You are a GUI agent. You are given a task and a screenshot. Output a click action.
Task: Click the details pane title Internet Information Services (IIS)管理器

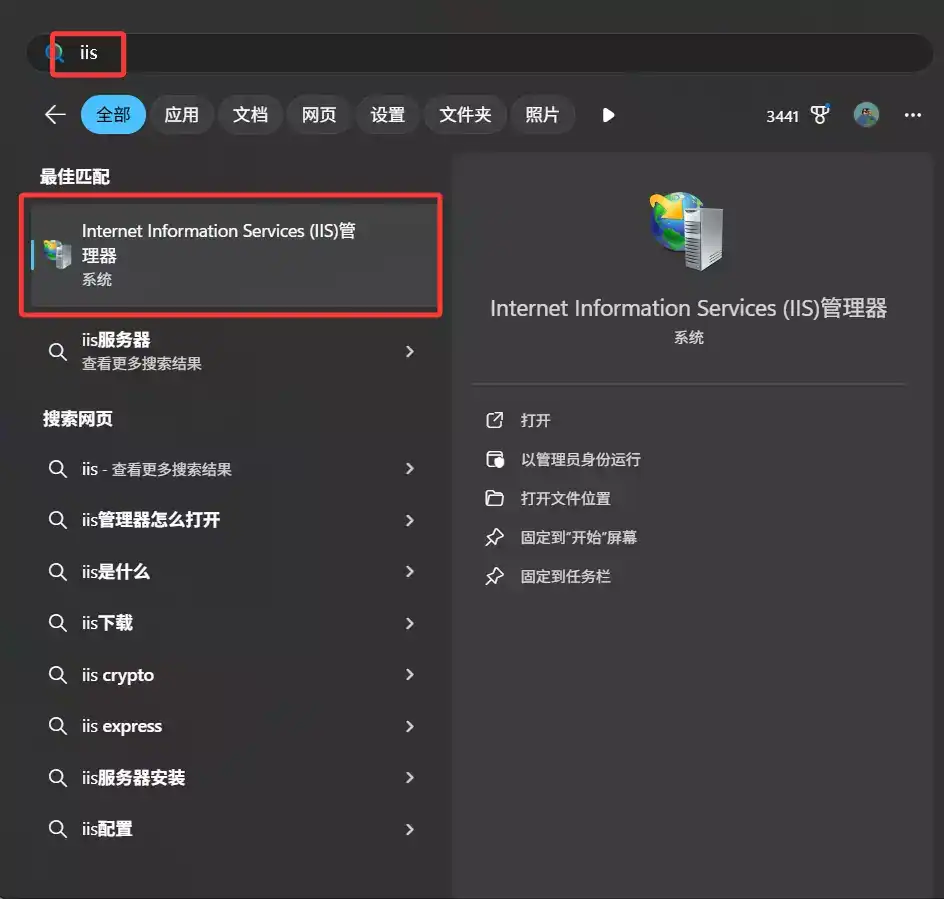688,308
